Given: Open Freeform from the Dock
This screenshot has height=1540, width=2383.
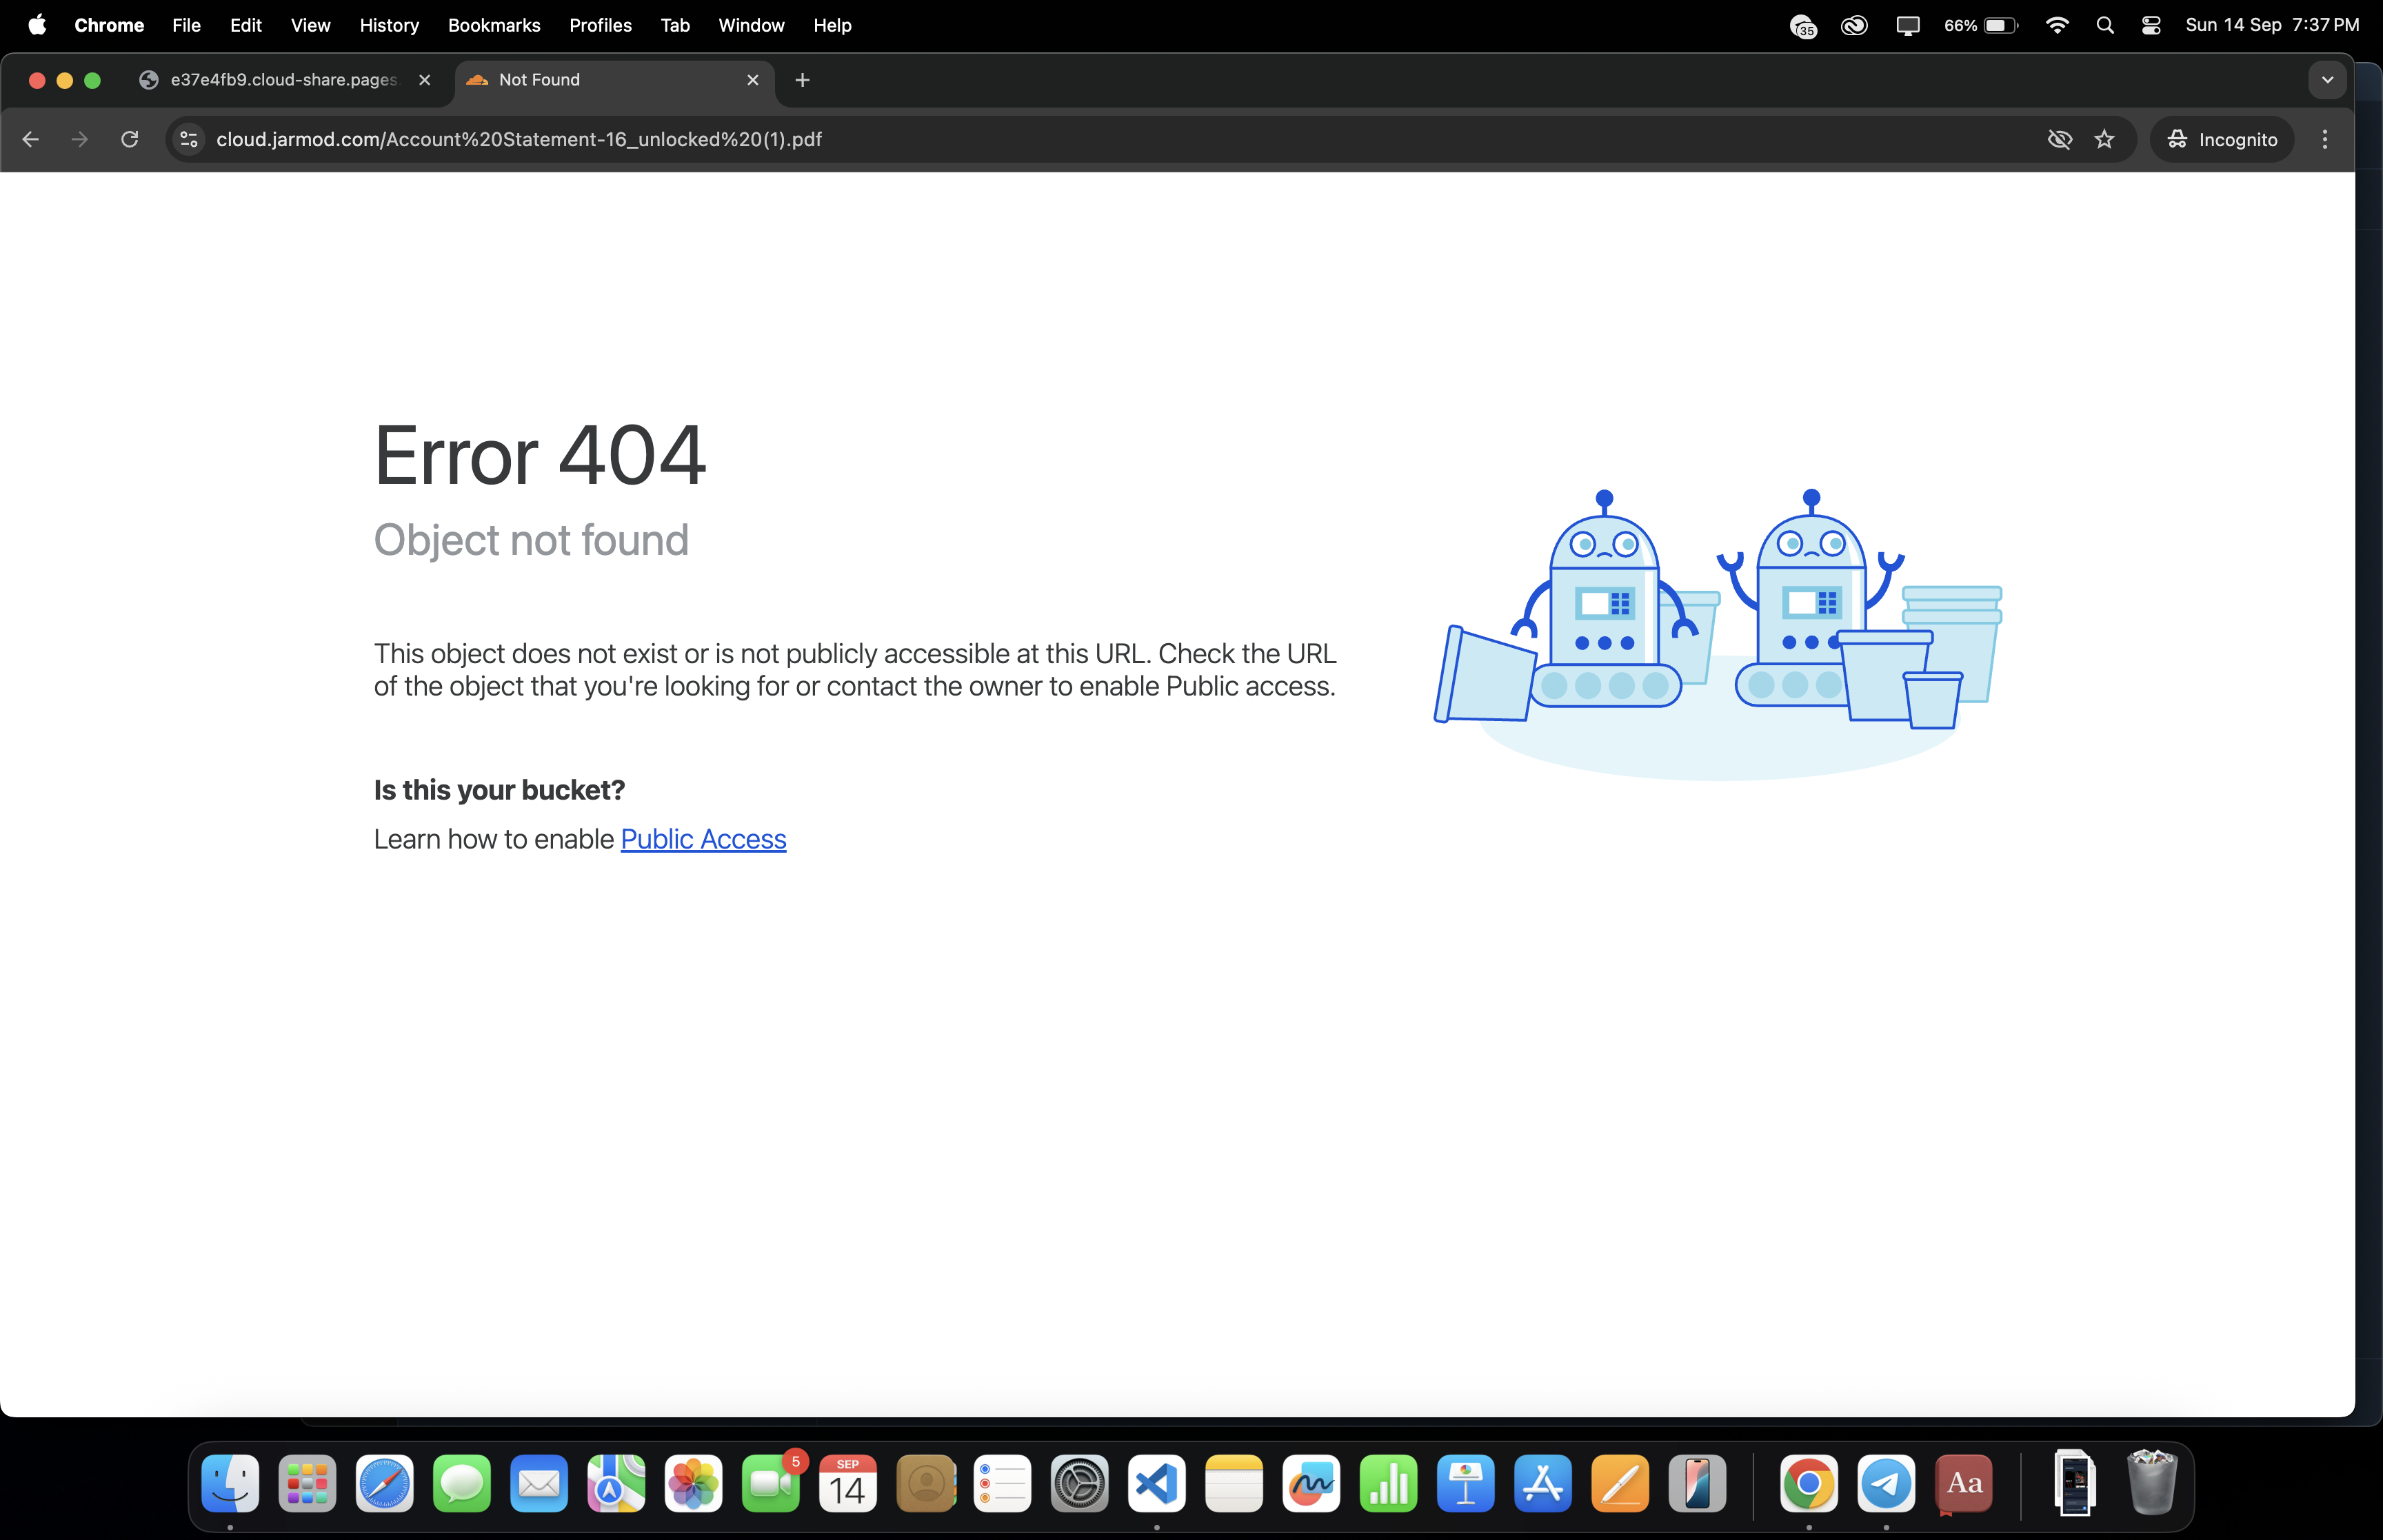Looking at the screenshot, I should (x=1311, y=1482).
